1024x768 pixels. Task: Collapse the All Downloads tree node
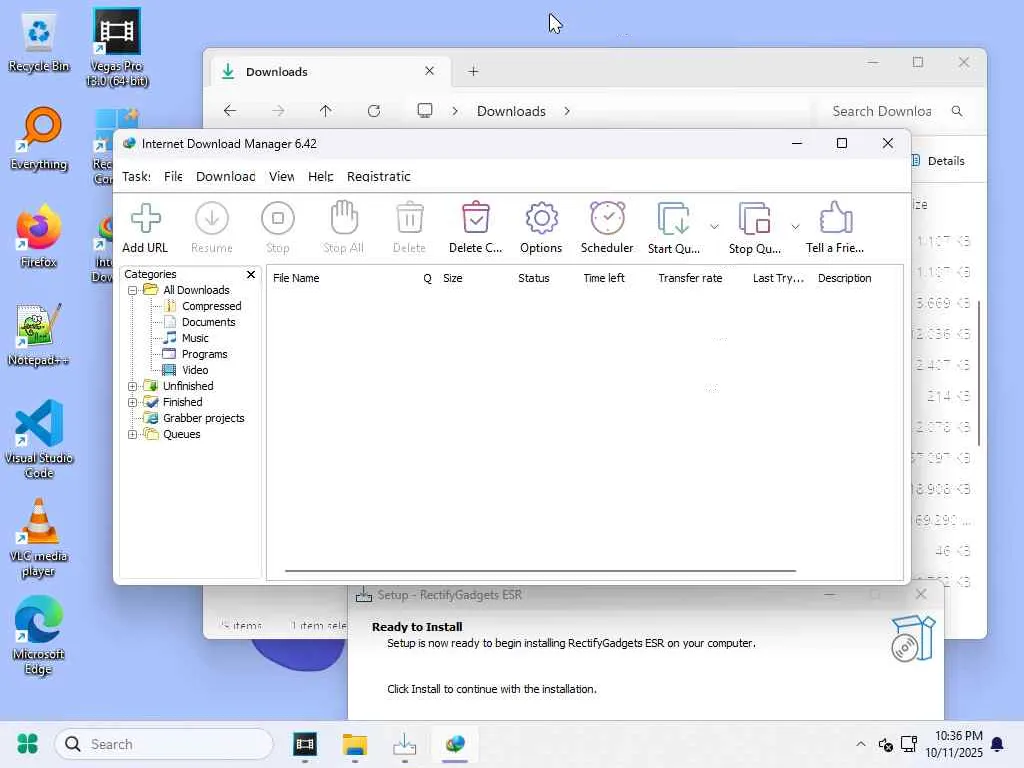pyautogui.click(x=133, y=290)
